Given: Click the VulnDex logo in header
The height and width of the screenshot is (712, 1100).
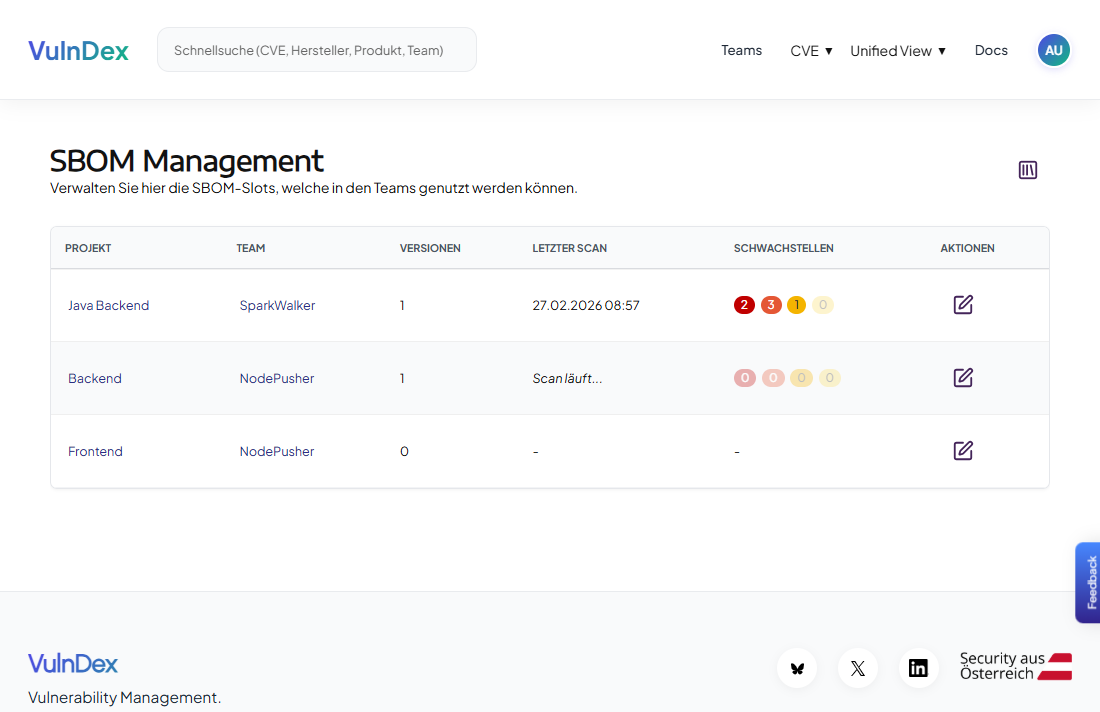Looking at the screenshot, I should pyautogui.click(x=78, y=50).
